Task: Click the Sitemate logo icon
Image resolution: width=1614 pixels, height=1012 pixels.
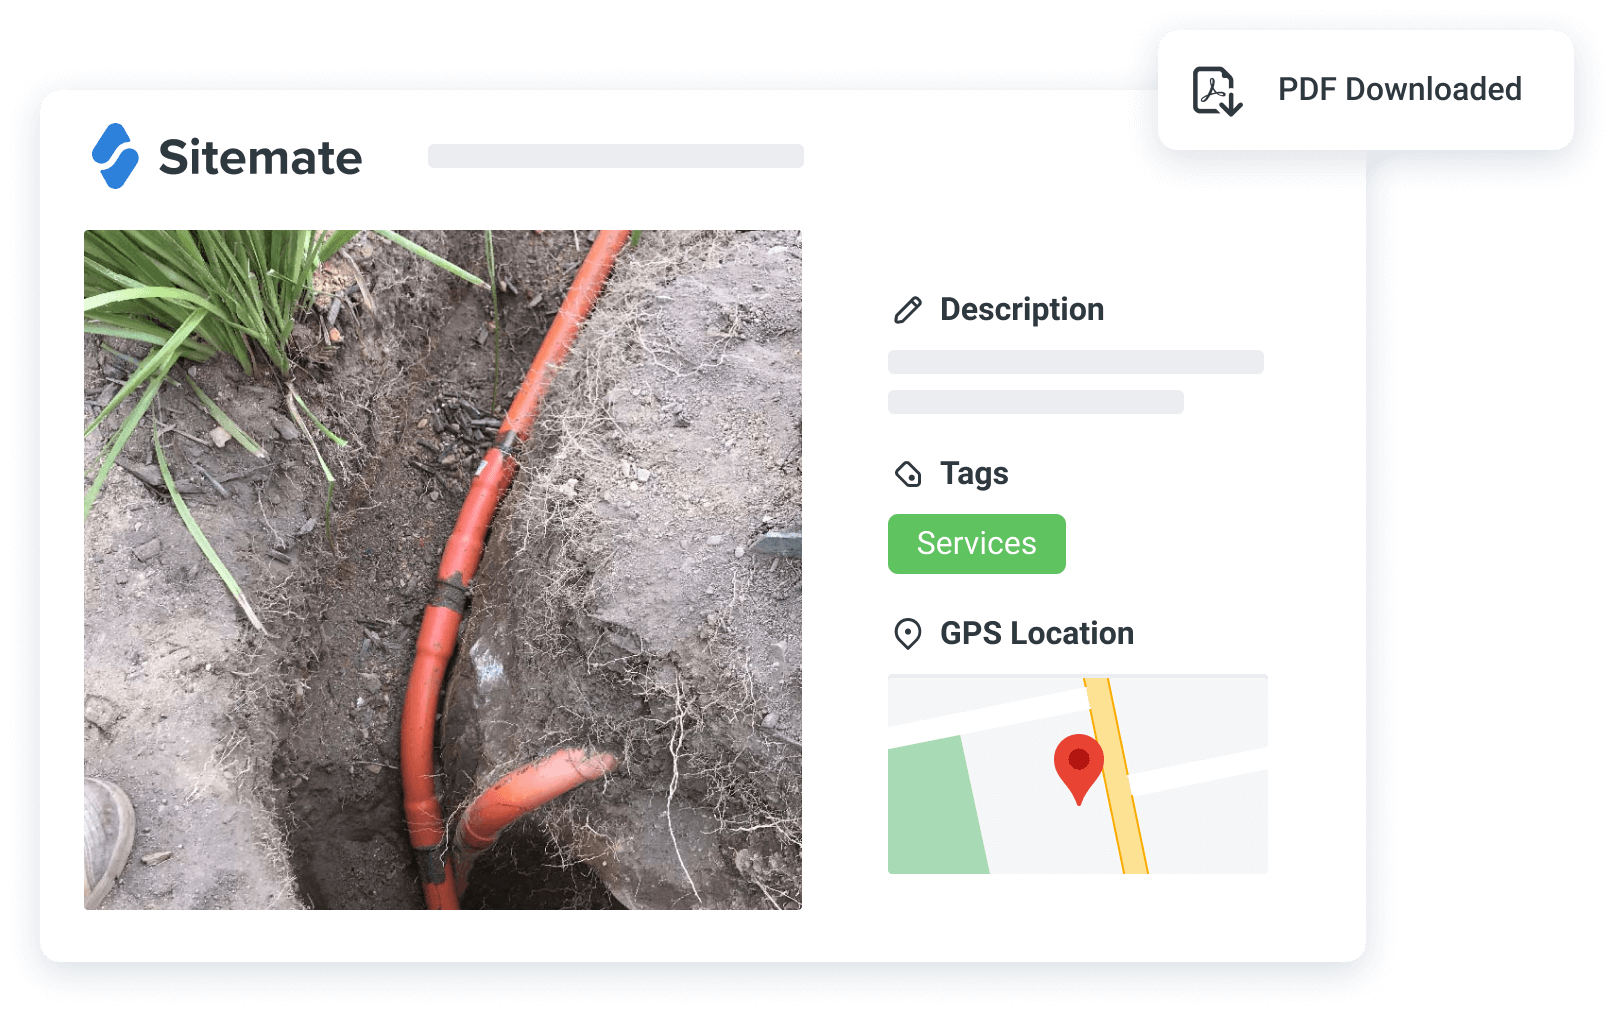Action: tap(115, 156)
